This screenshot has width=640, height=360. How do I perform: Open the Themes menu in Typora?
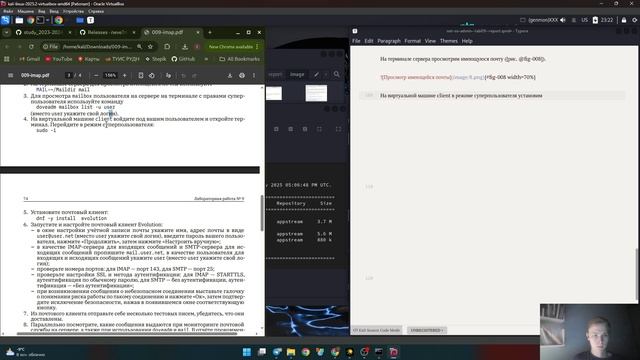coord(449,41)
